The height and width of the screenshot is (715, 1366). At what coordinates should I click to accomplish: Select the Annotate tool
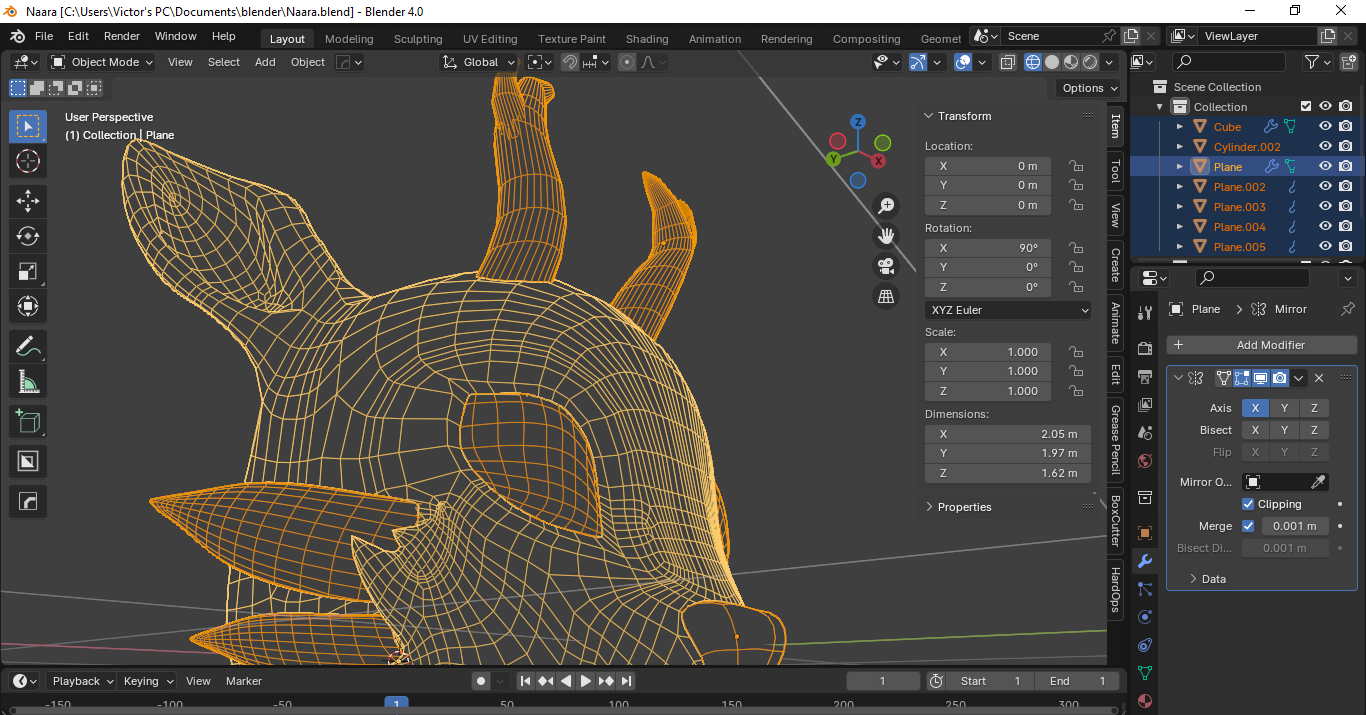(x=28, y=347)
